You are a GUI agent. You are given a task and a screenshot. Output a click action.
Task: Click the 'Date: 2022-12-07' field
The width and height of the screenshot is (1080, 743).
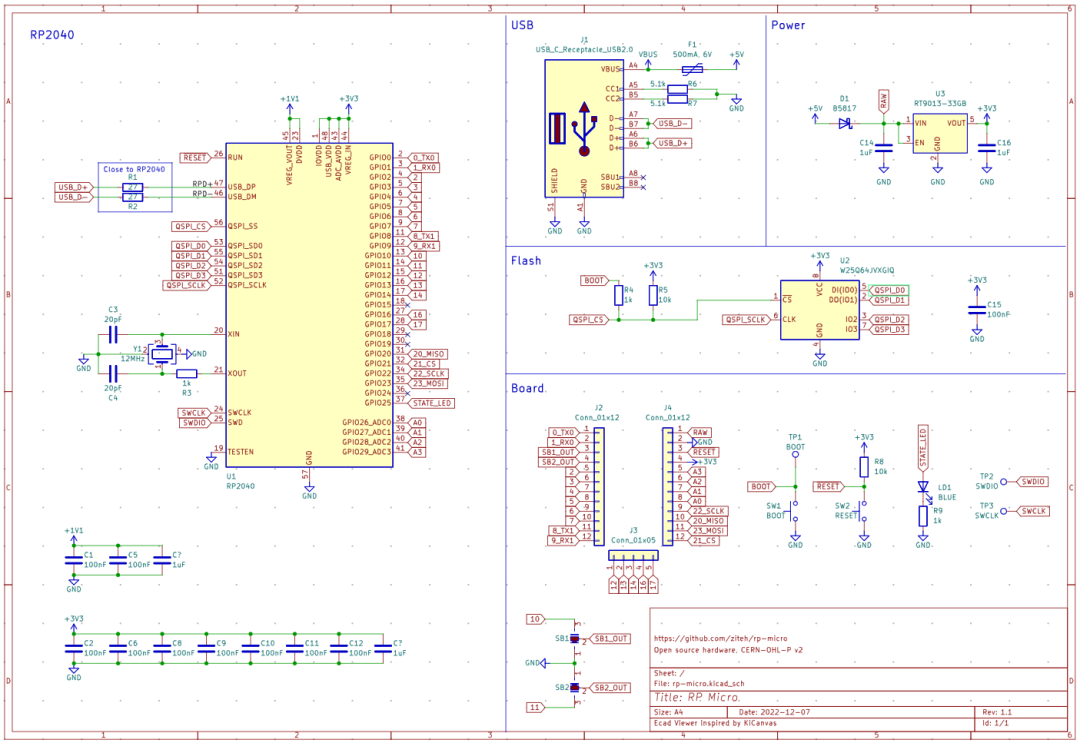tap(774, 712)
